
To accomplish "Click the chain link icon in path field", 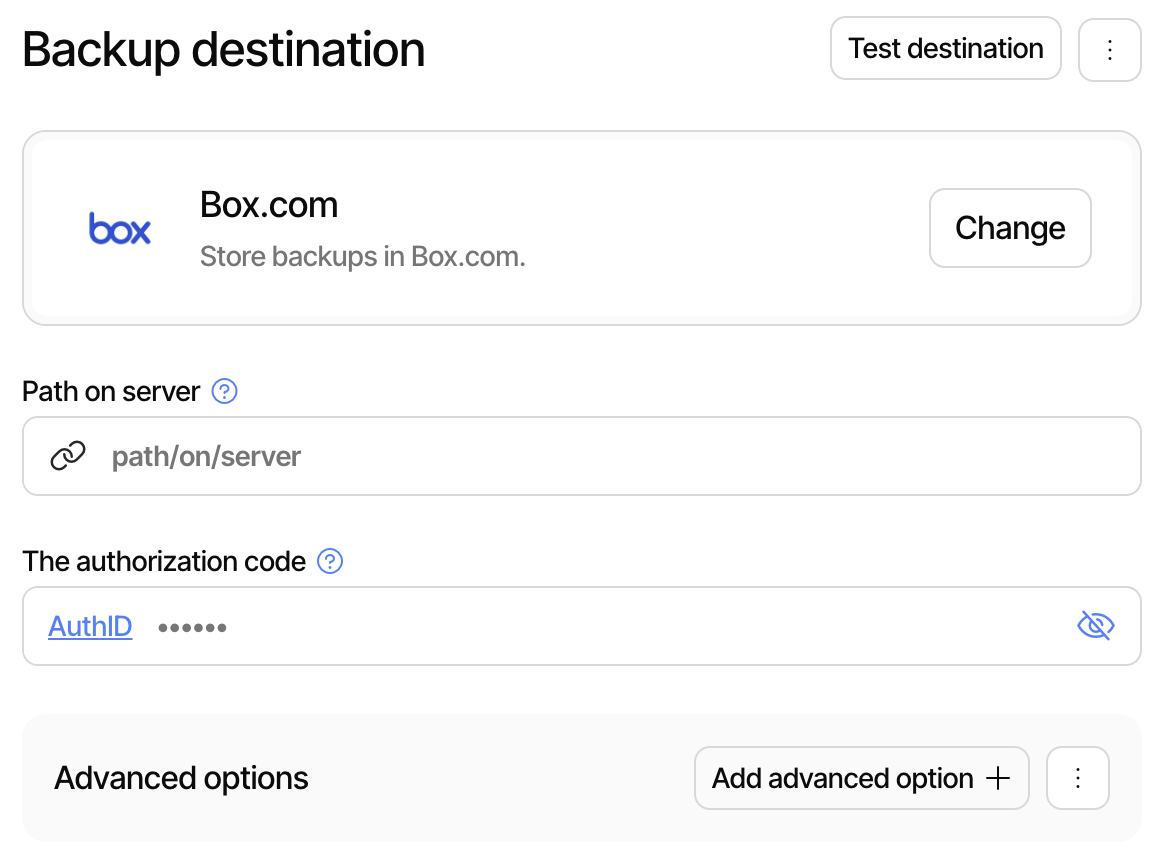I will [x=68, y=455].
